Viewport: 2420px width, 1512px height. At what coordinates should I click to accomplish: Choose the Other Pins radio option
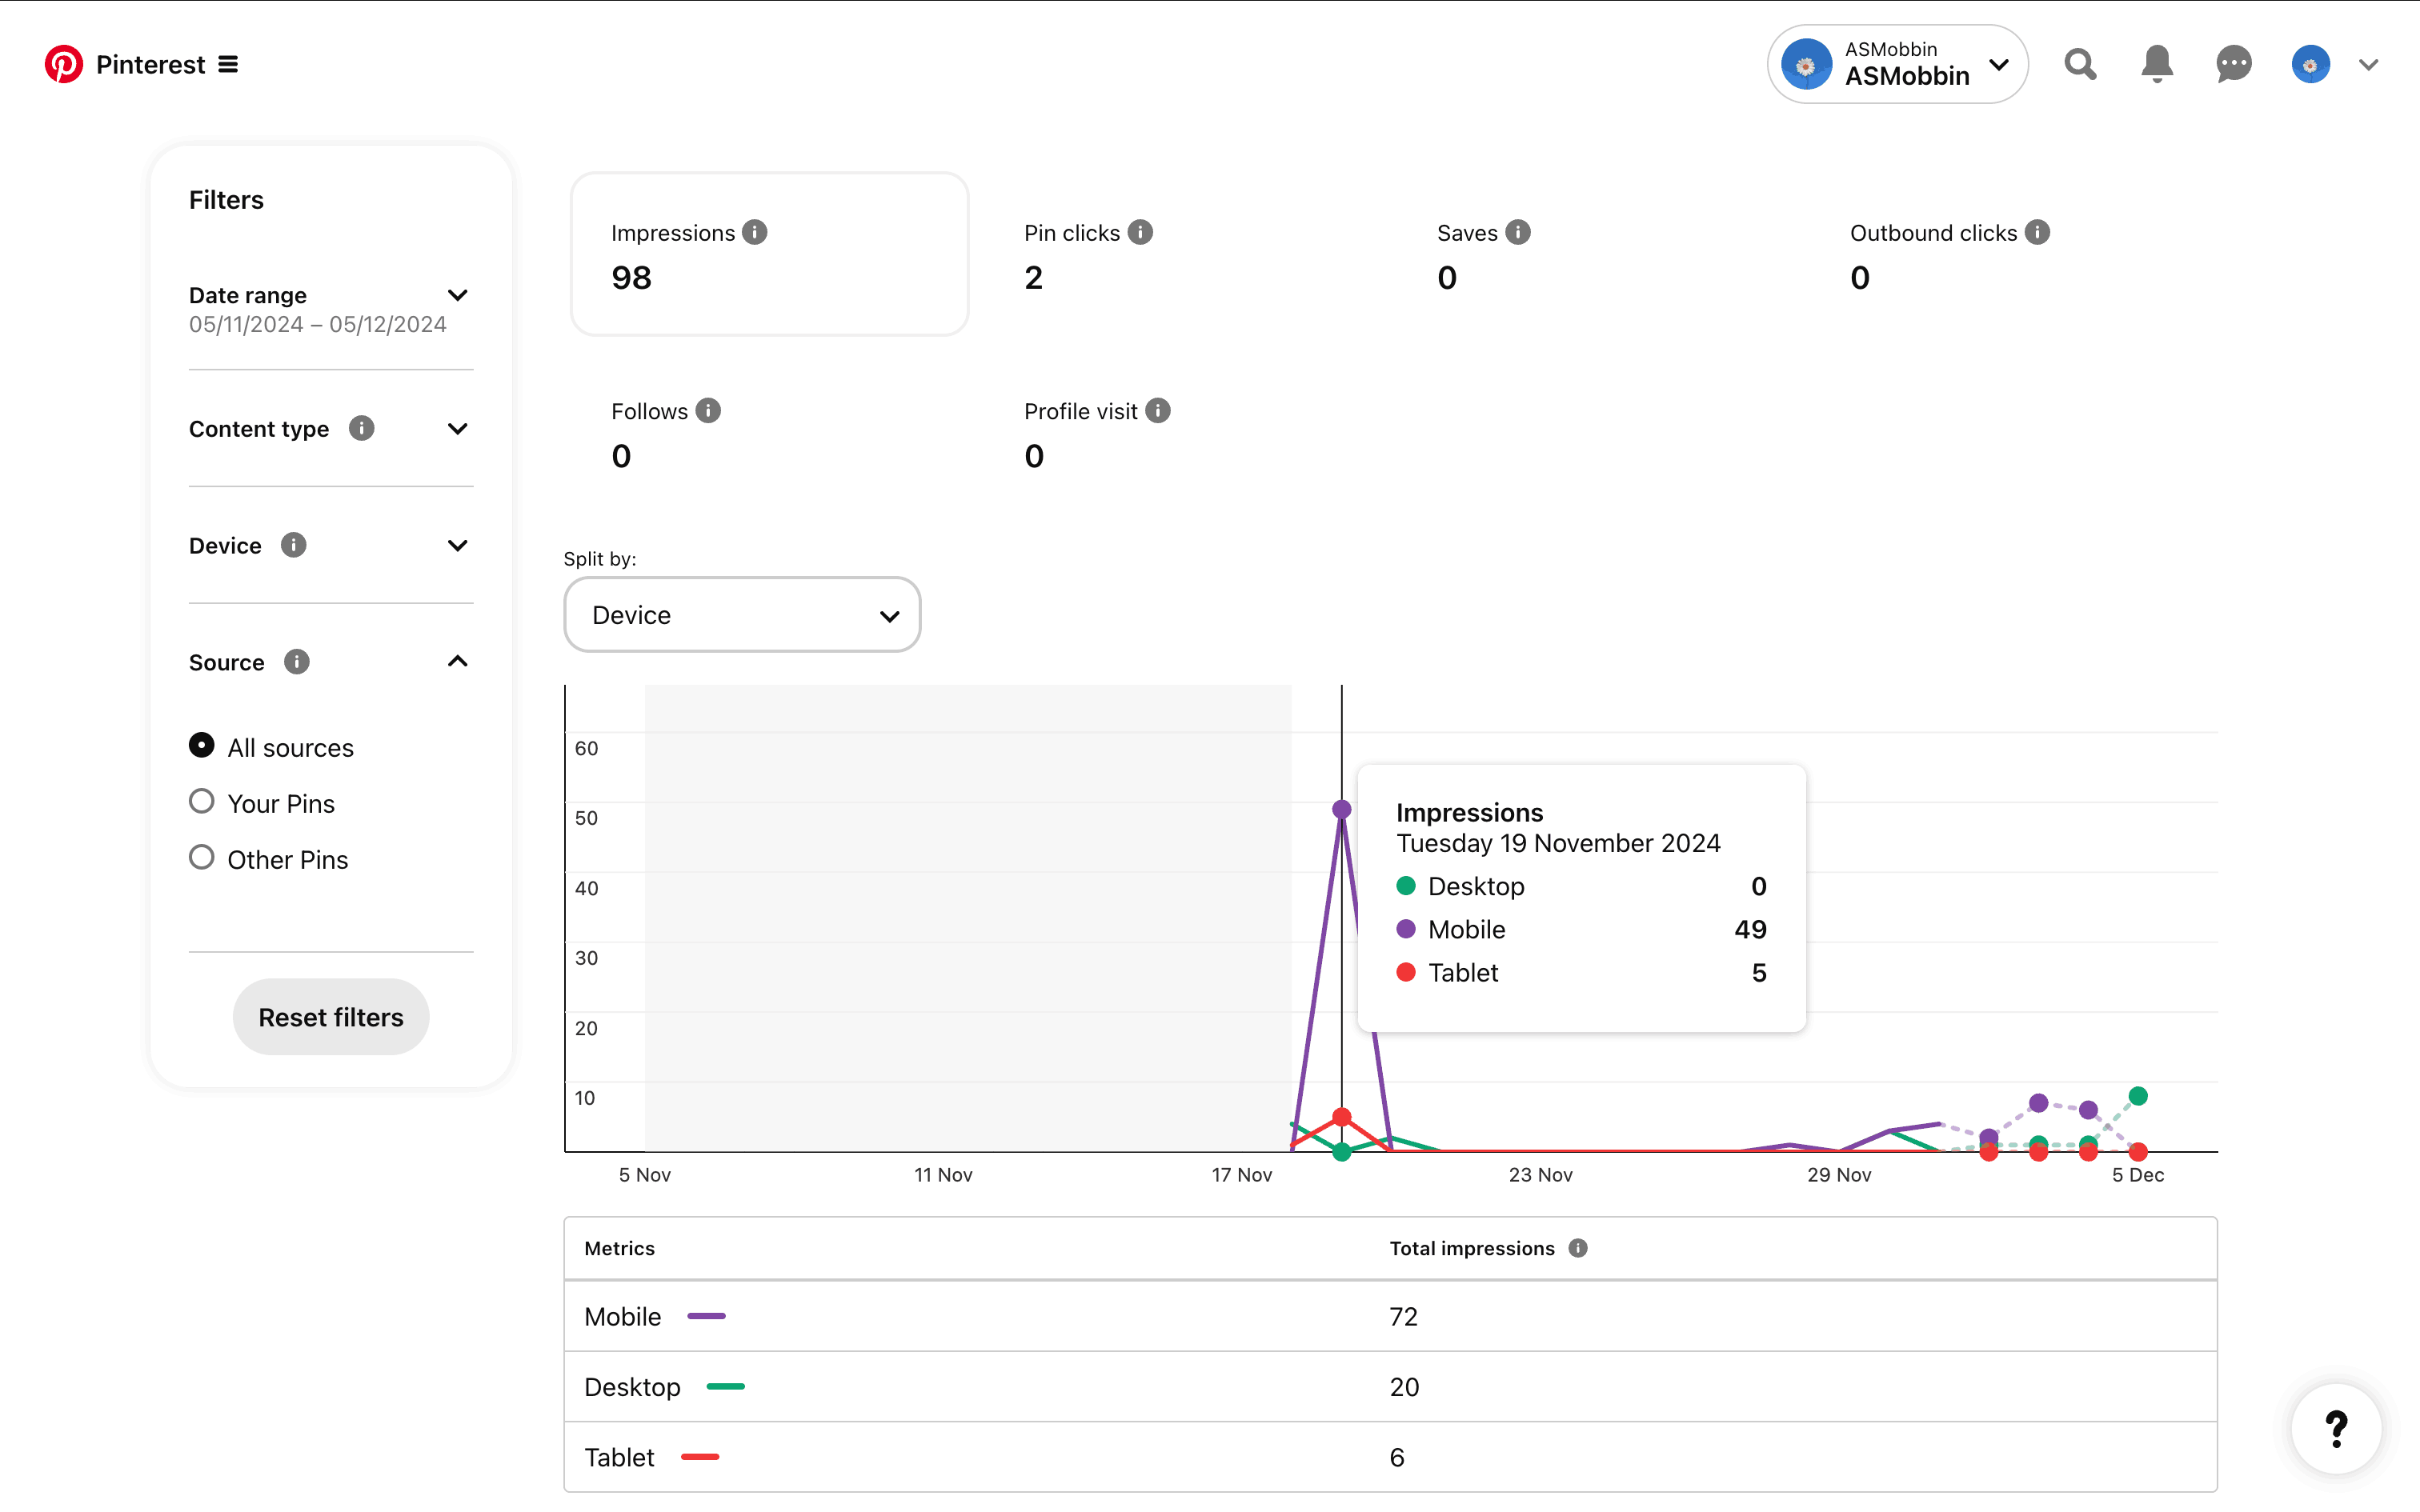coord(202,858)
